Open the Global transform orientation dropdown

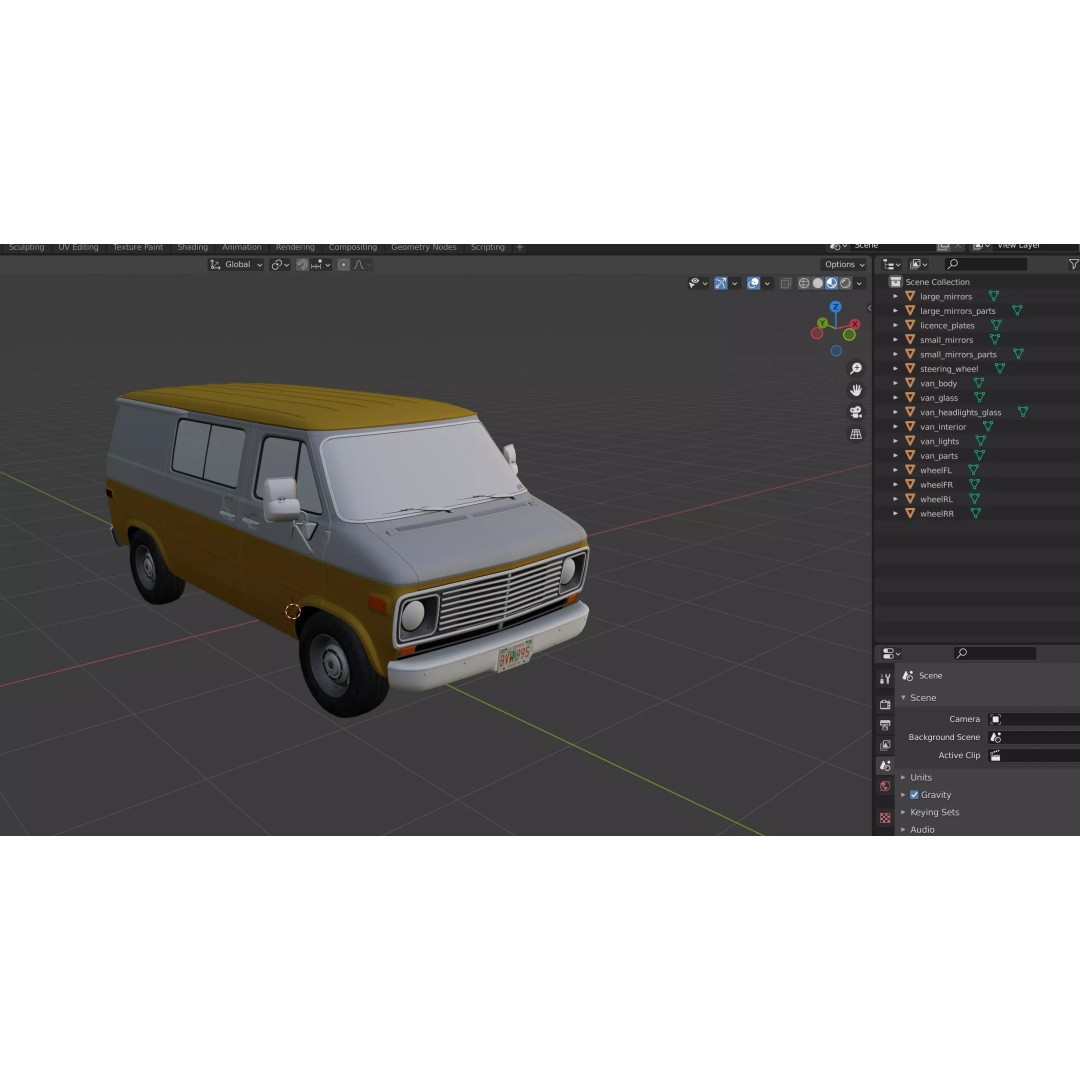(237, 264)
